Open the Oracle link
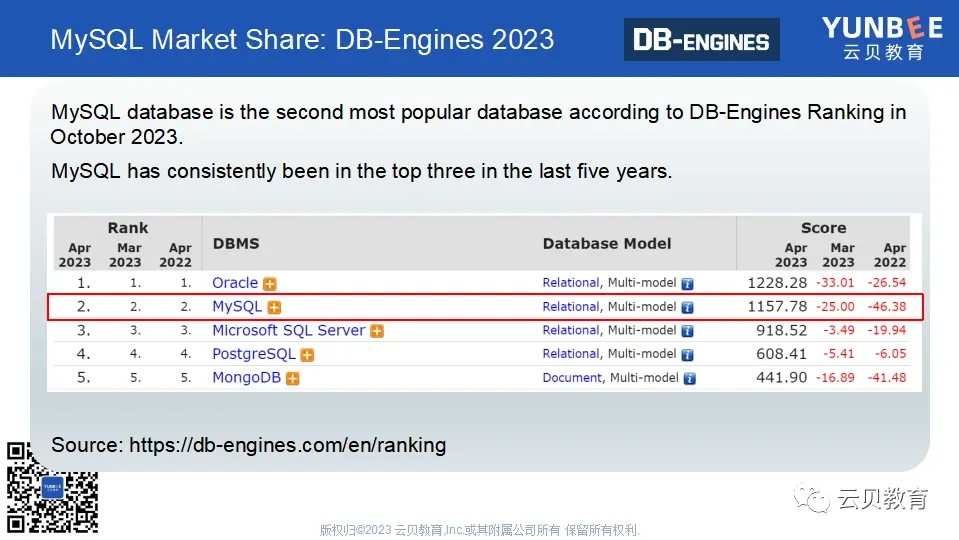The width and height of the screenshot is (959, 540). pyautogui.click(x=235, y=283)
